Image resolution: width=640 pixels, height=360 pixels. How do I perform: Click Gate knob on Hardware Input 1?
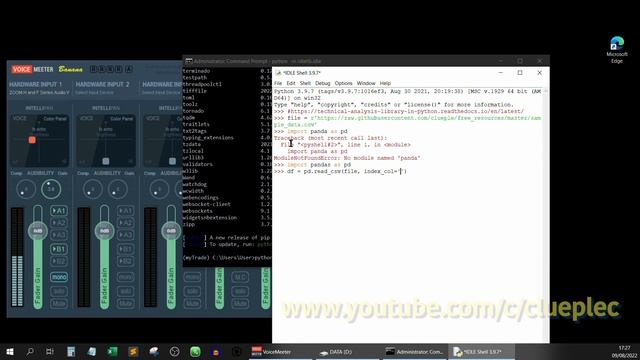click(51, 189)
